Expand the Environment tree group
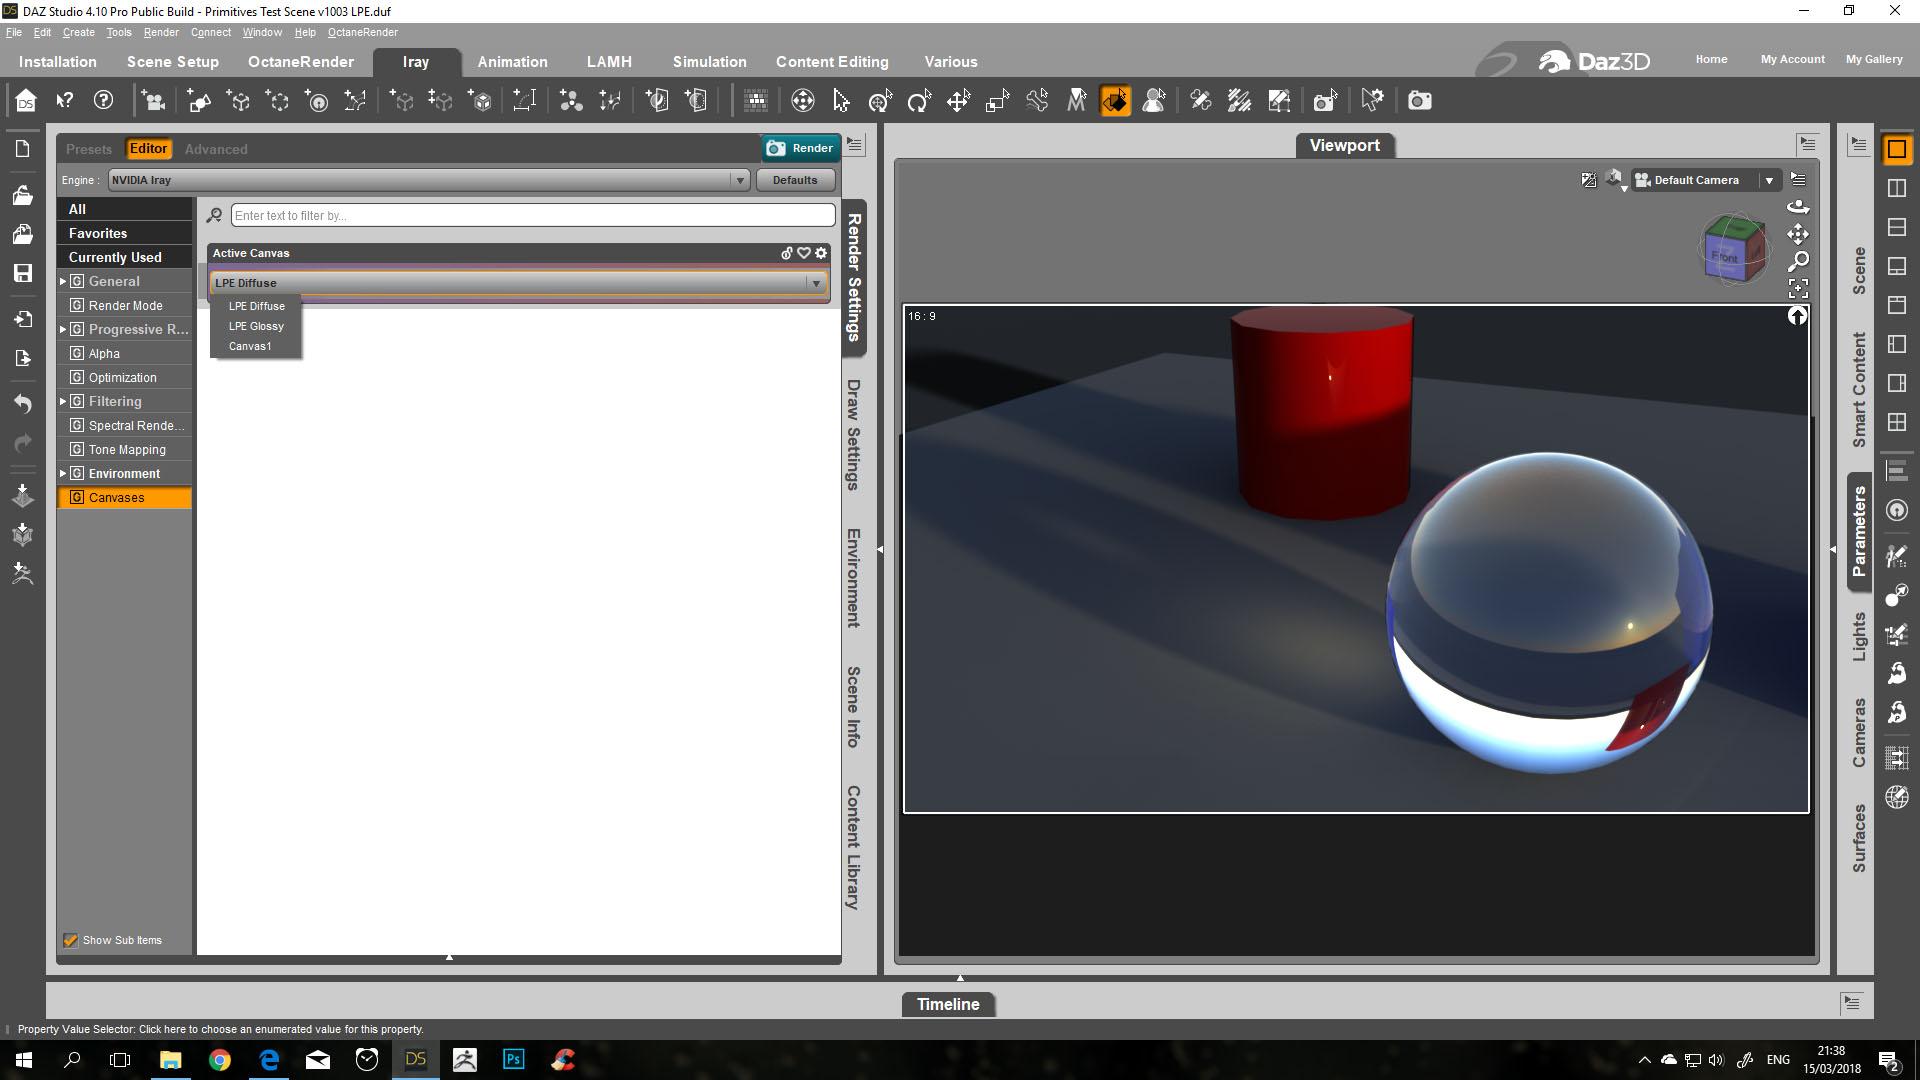 point(63,473)
